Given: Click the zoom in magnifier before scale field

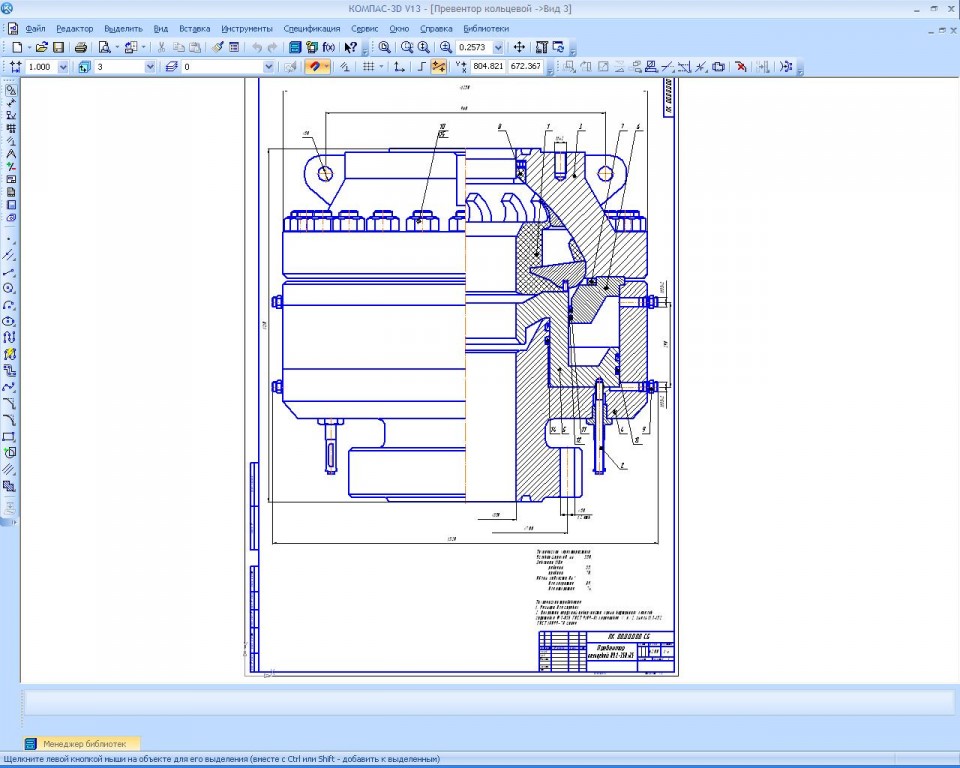Looking at the screenshot, I should click(x=446, y=47).
